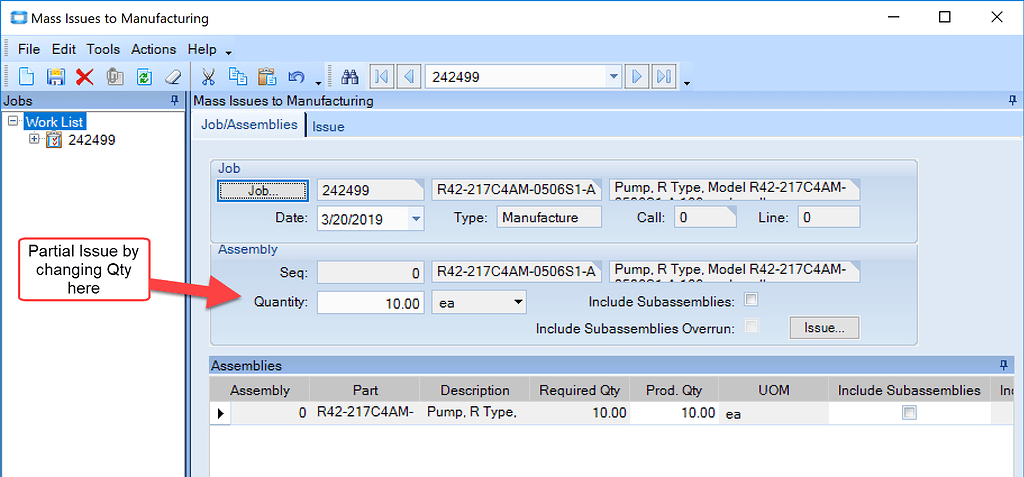Click the Type field showing Manufacture
1024x477 pixels.
(549, 218)
